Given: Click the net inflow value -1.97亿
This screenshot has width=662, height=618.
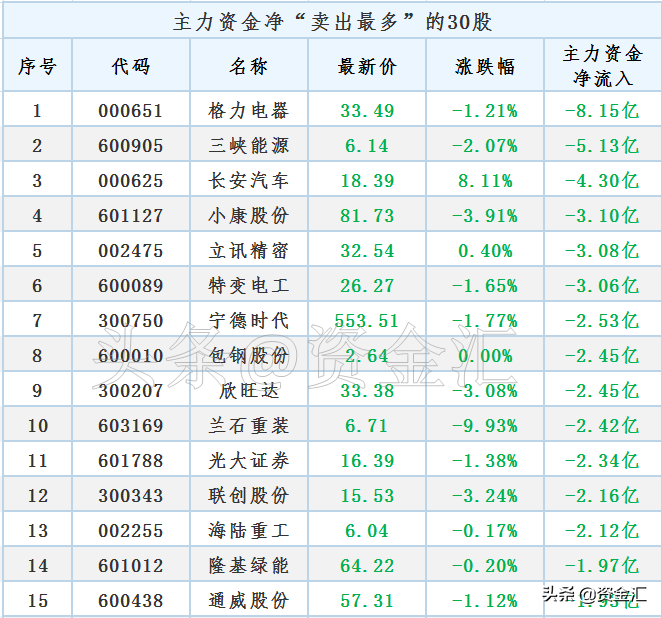Looking at the screenshot, I should pos(602,566).
